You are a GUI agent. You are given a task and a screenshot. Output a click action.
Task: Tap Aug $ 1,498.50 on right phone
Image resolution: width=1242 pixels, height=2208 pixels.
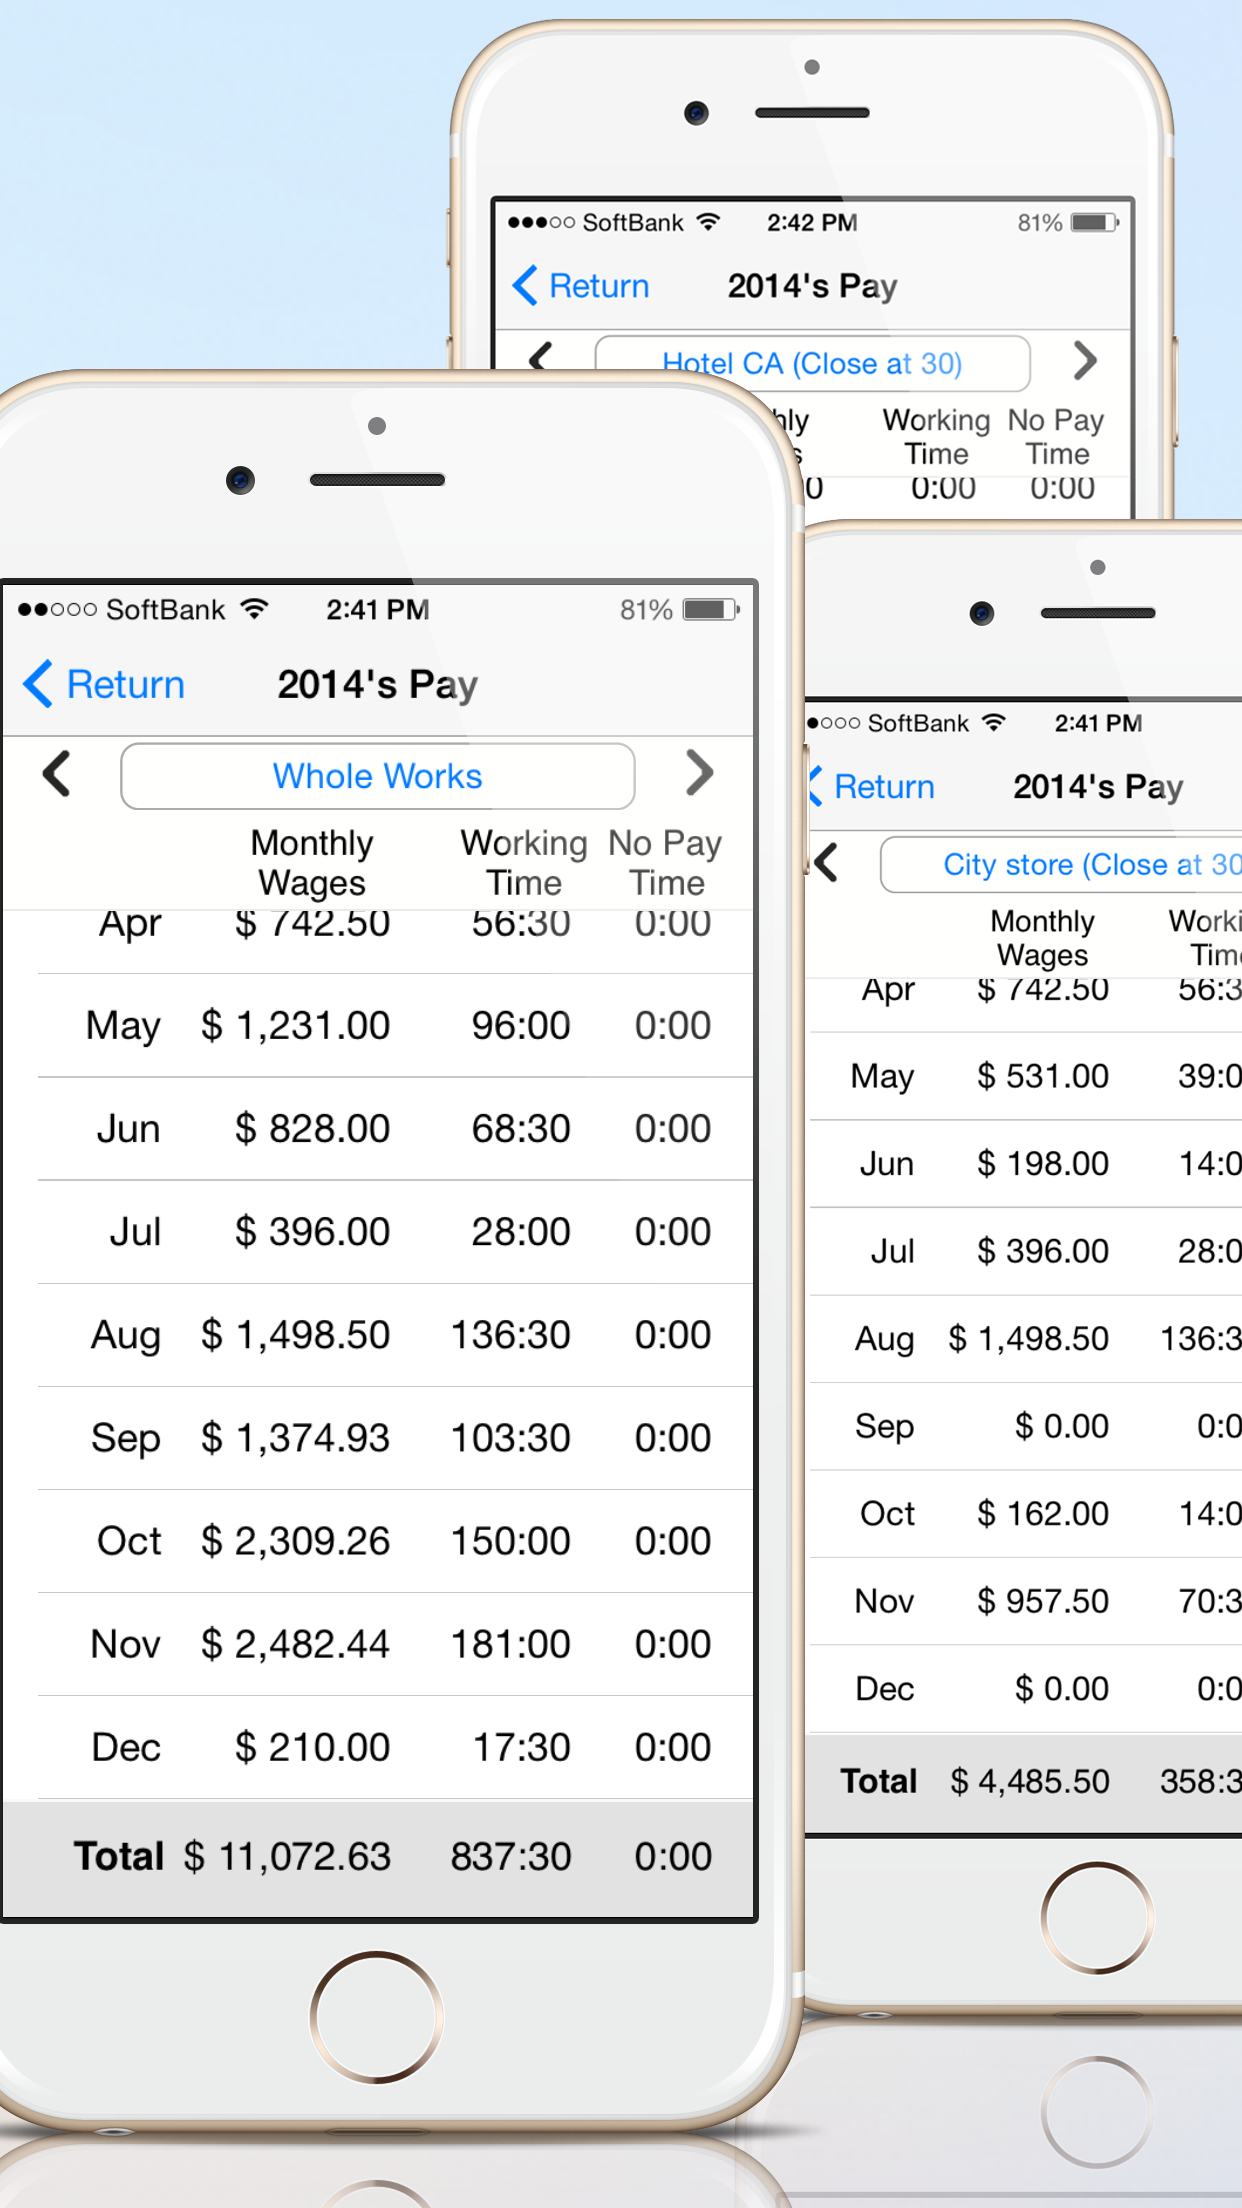coord(1025,1339)
